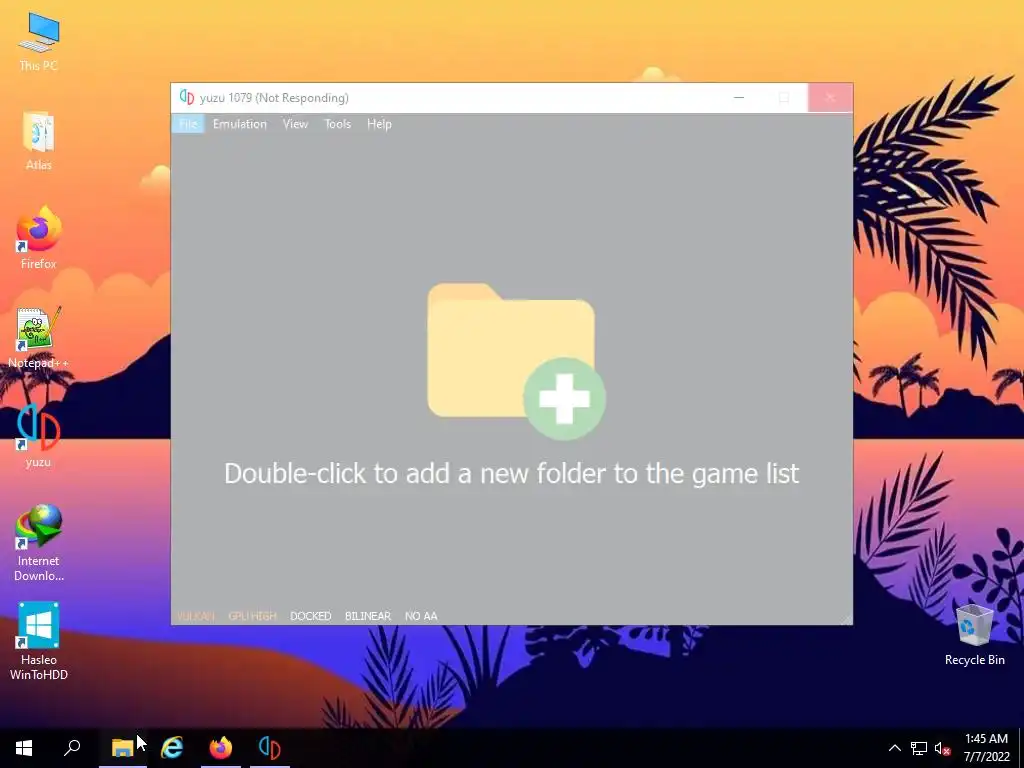The width and height of the screenshot is (1024, 768).
Task: Toggle the NO AA anti-aliasing button
Action: click(421, 616)
